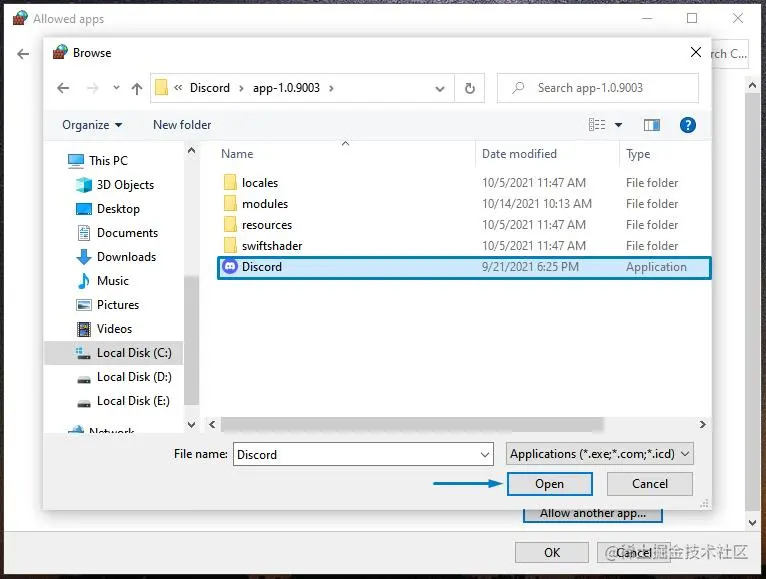This screenshot has height=579, width=766.
Task: Click in the File name input box
Action: 356,454
